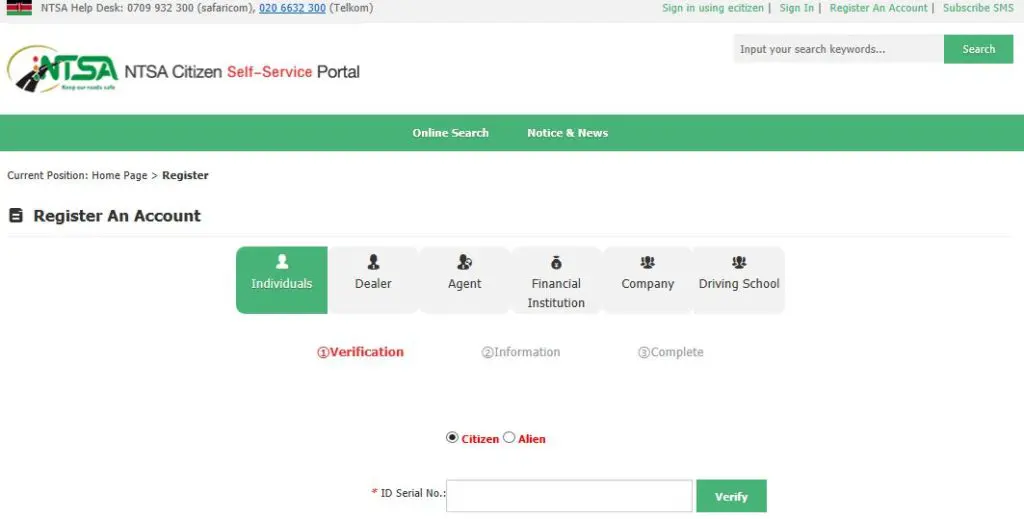Switch to the Driving School tab label
The height and width of the screenshot is (519, 1024).
coord(739,284)
